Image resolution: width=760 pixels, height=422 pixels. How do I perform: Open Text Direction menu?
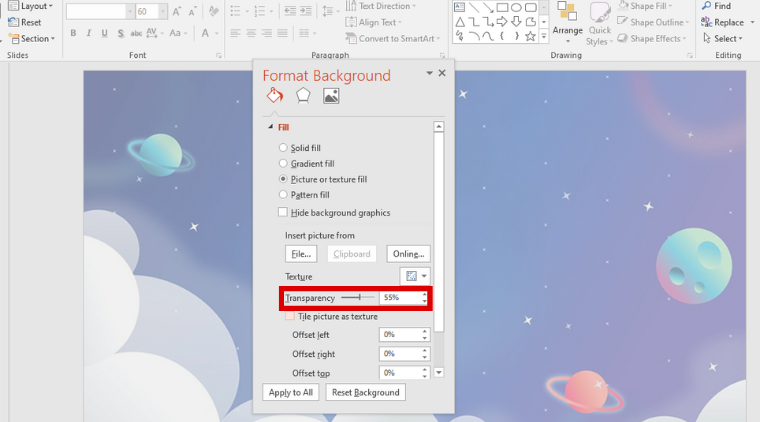click(x=380, y=6)
